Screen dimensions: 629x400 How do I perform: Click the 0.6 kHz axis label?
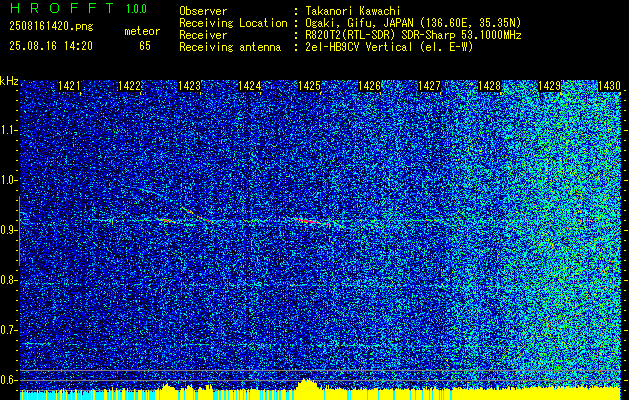[x=8, y=380]
